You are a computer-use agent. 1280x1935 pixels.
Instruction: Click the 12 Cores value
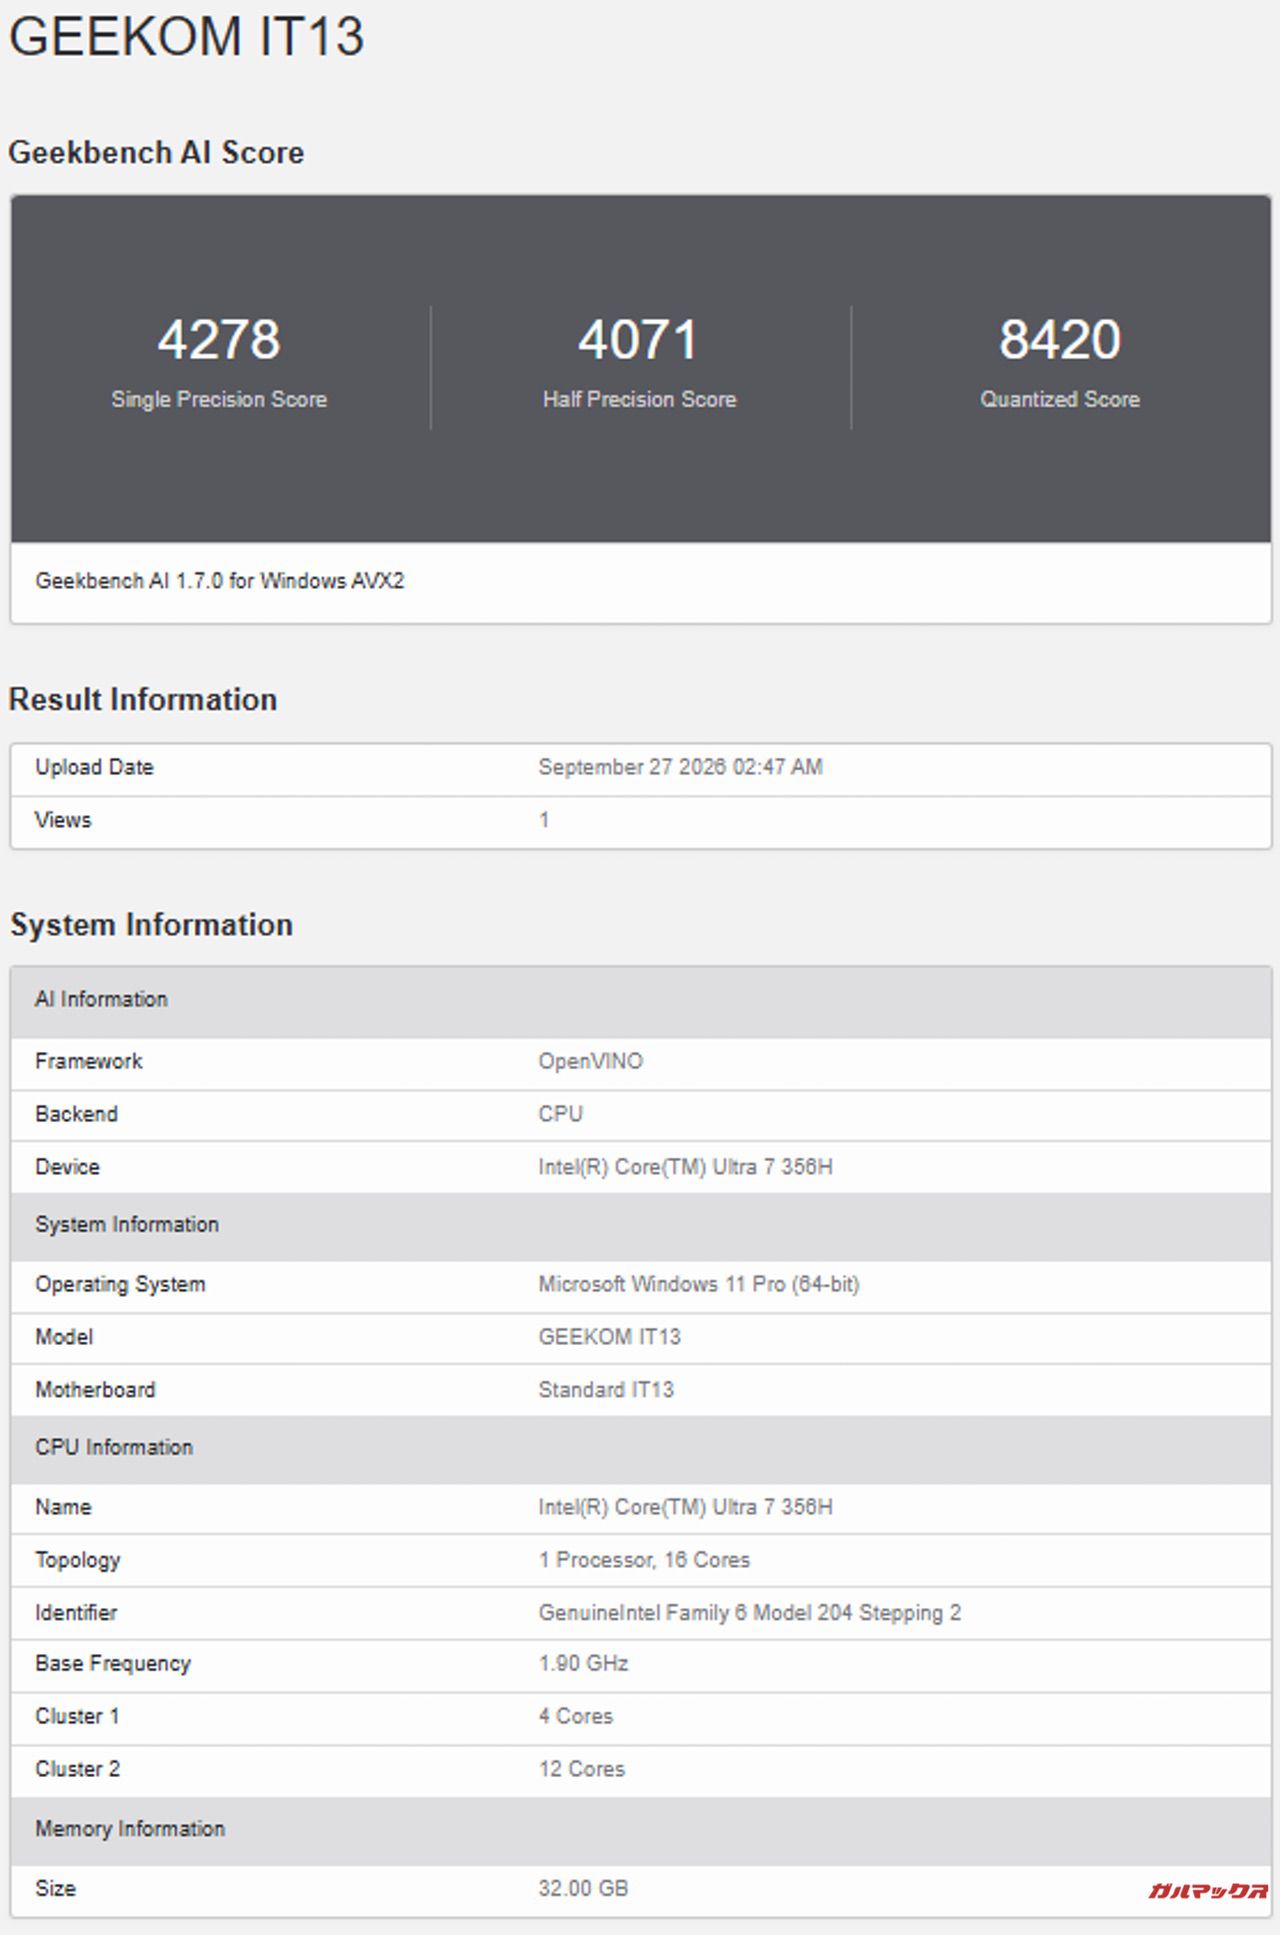pos(582,1769)
